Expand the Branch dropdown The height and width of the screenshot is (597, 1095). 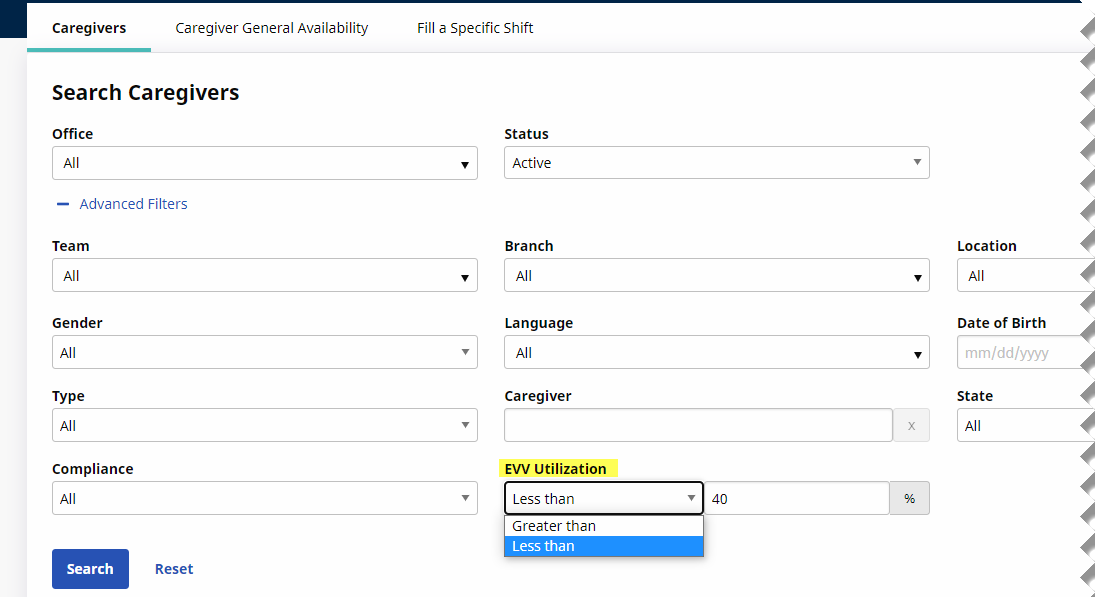pos(716,276)
